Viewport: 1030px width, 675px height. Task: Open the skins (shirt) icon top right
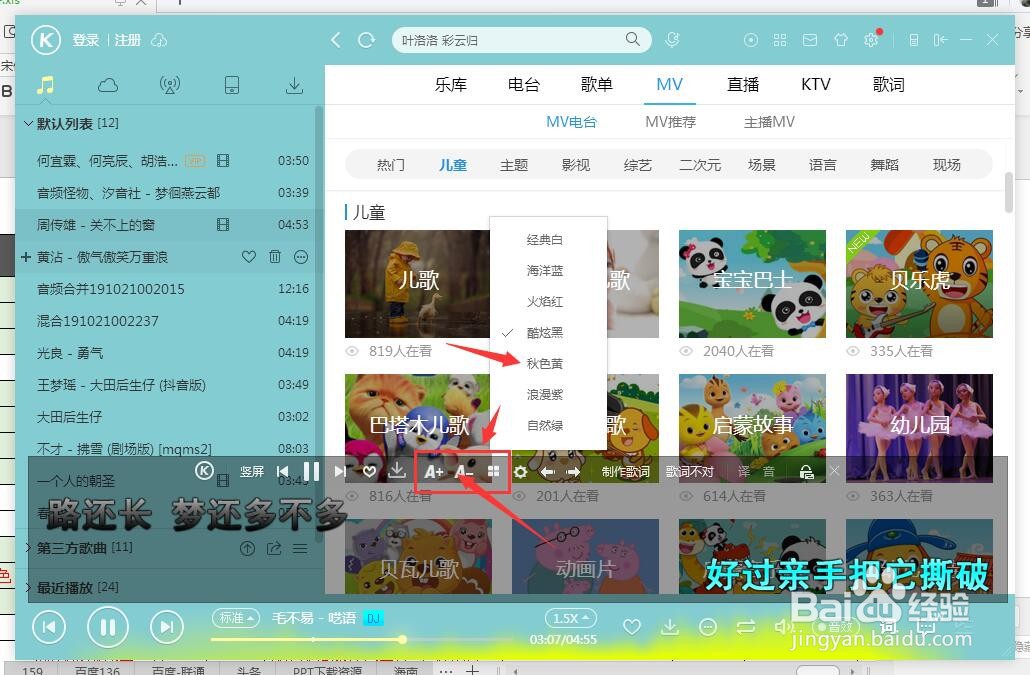(841, 40)
